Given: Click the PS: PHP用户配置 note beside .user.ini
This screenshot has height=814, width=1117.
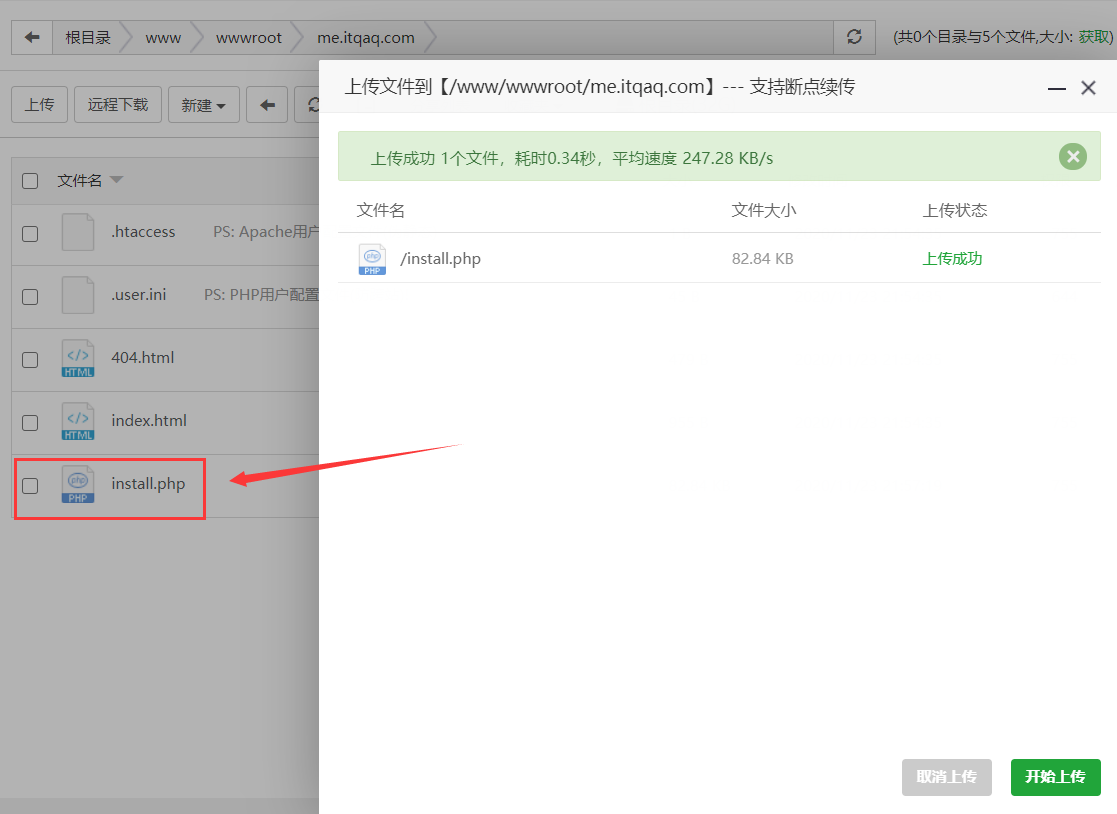Looking at the screenshot, I should pos(261,295).
